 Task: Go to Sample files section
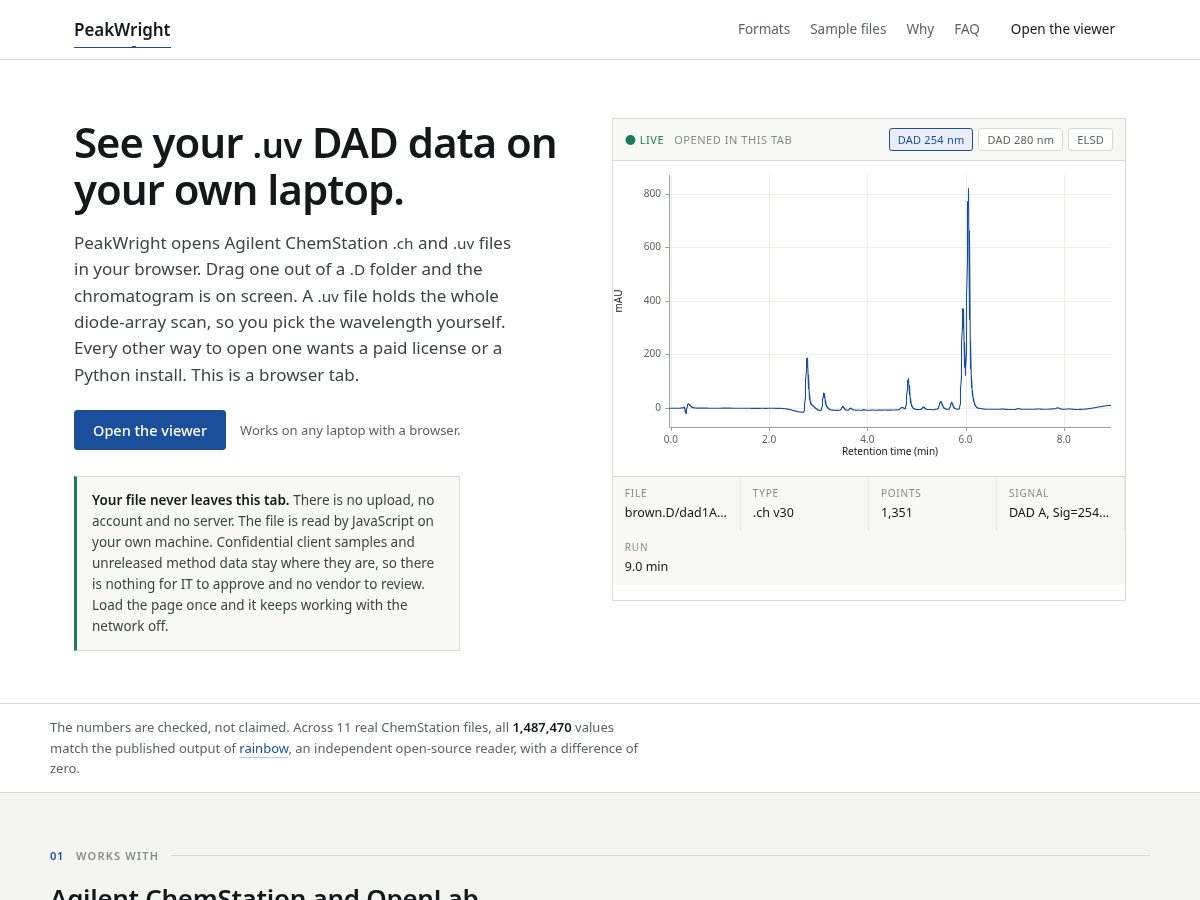[848, 29]
